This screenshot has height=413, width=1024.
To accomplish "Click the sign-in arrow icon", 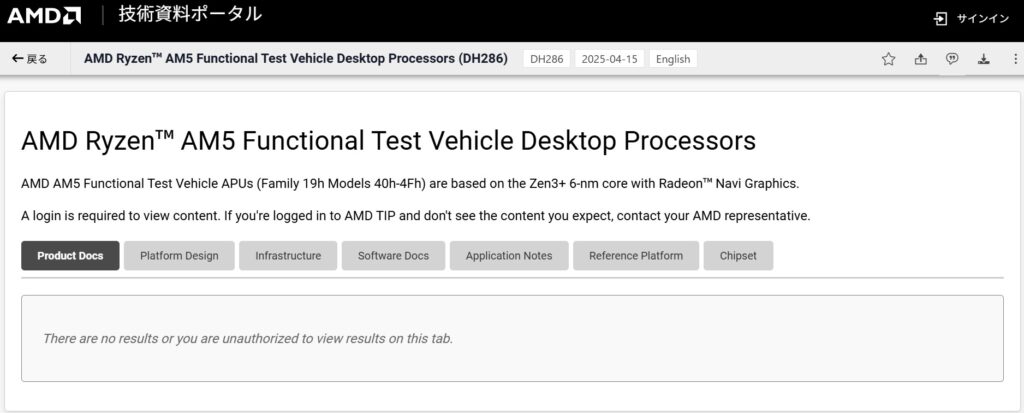I will click(940, 19).
